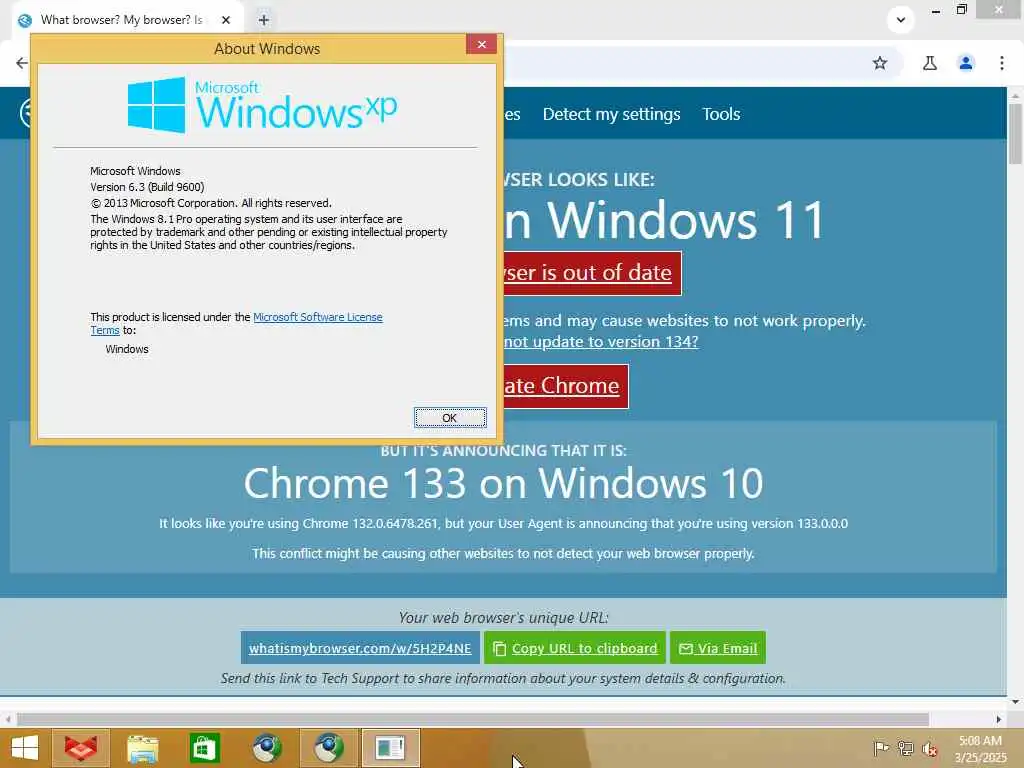Click the 'Via Email' green button
The image size is (1024, 768).
pyautogui.click(x=718, y=648)
